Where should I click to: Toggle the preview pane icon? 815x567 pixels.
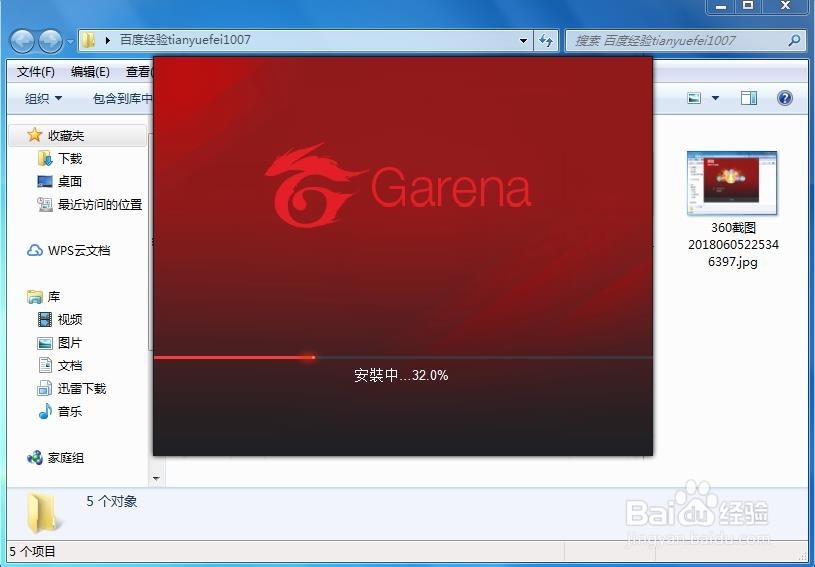748,98
